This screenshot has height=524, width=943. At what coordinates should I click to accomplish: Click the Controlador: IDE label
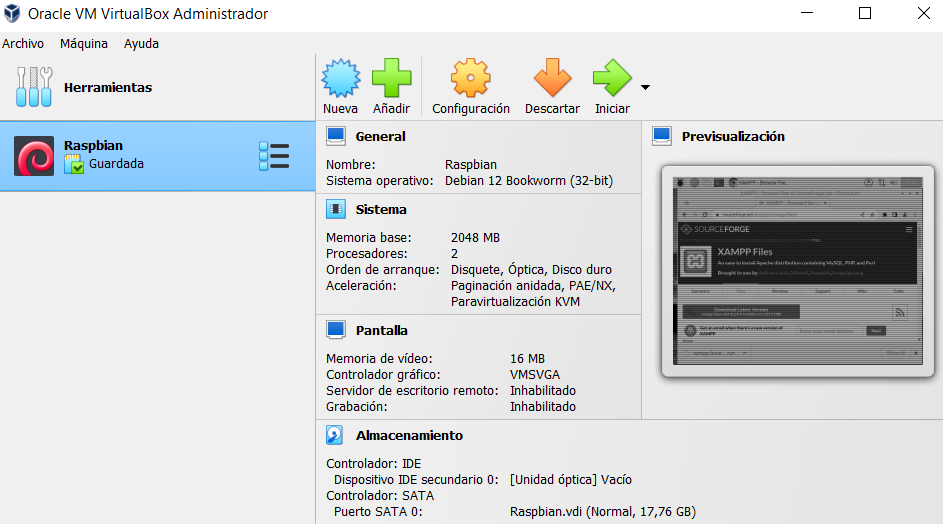point(373,464)
